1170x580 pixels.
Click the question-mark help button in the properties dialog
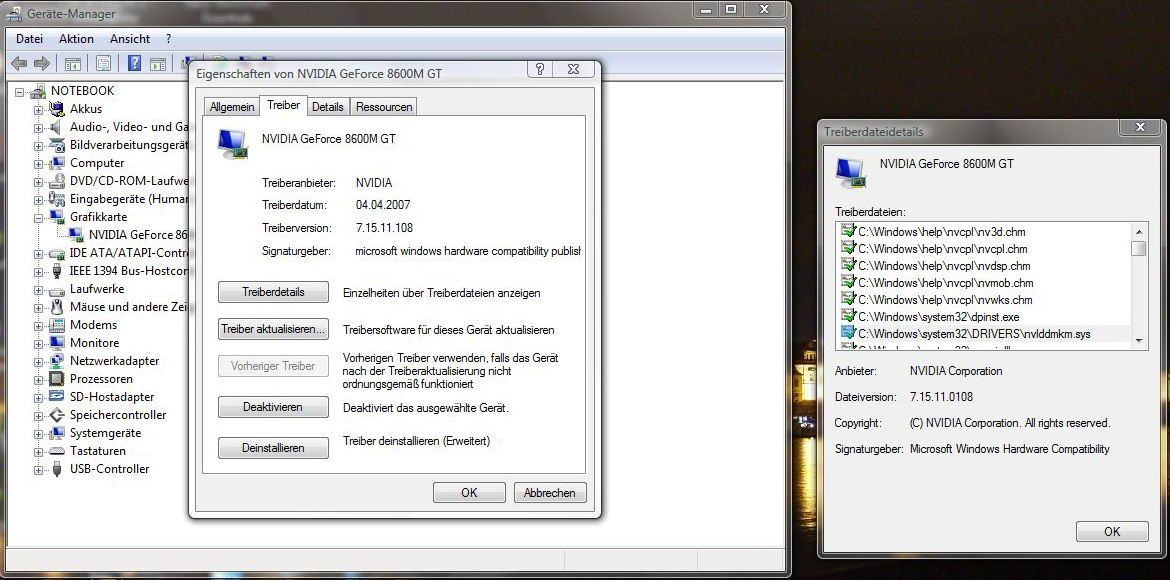(x=540, y=69)
